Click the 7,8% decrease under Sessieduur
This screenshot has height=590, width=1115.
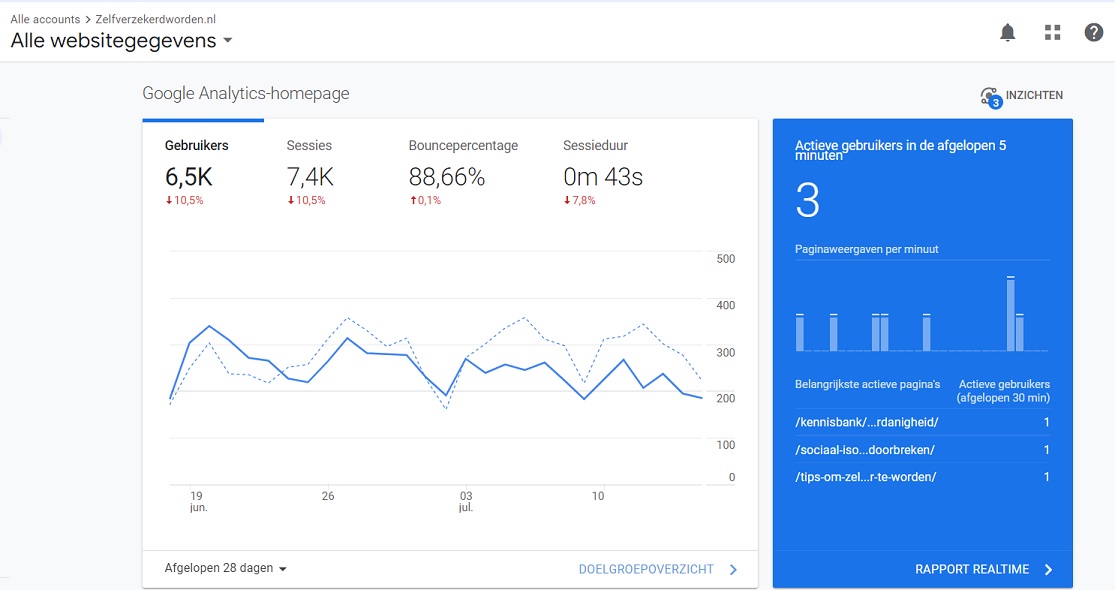point(580,200)
